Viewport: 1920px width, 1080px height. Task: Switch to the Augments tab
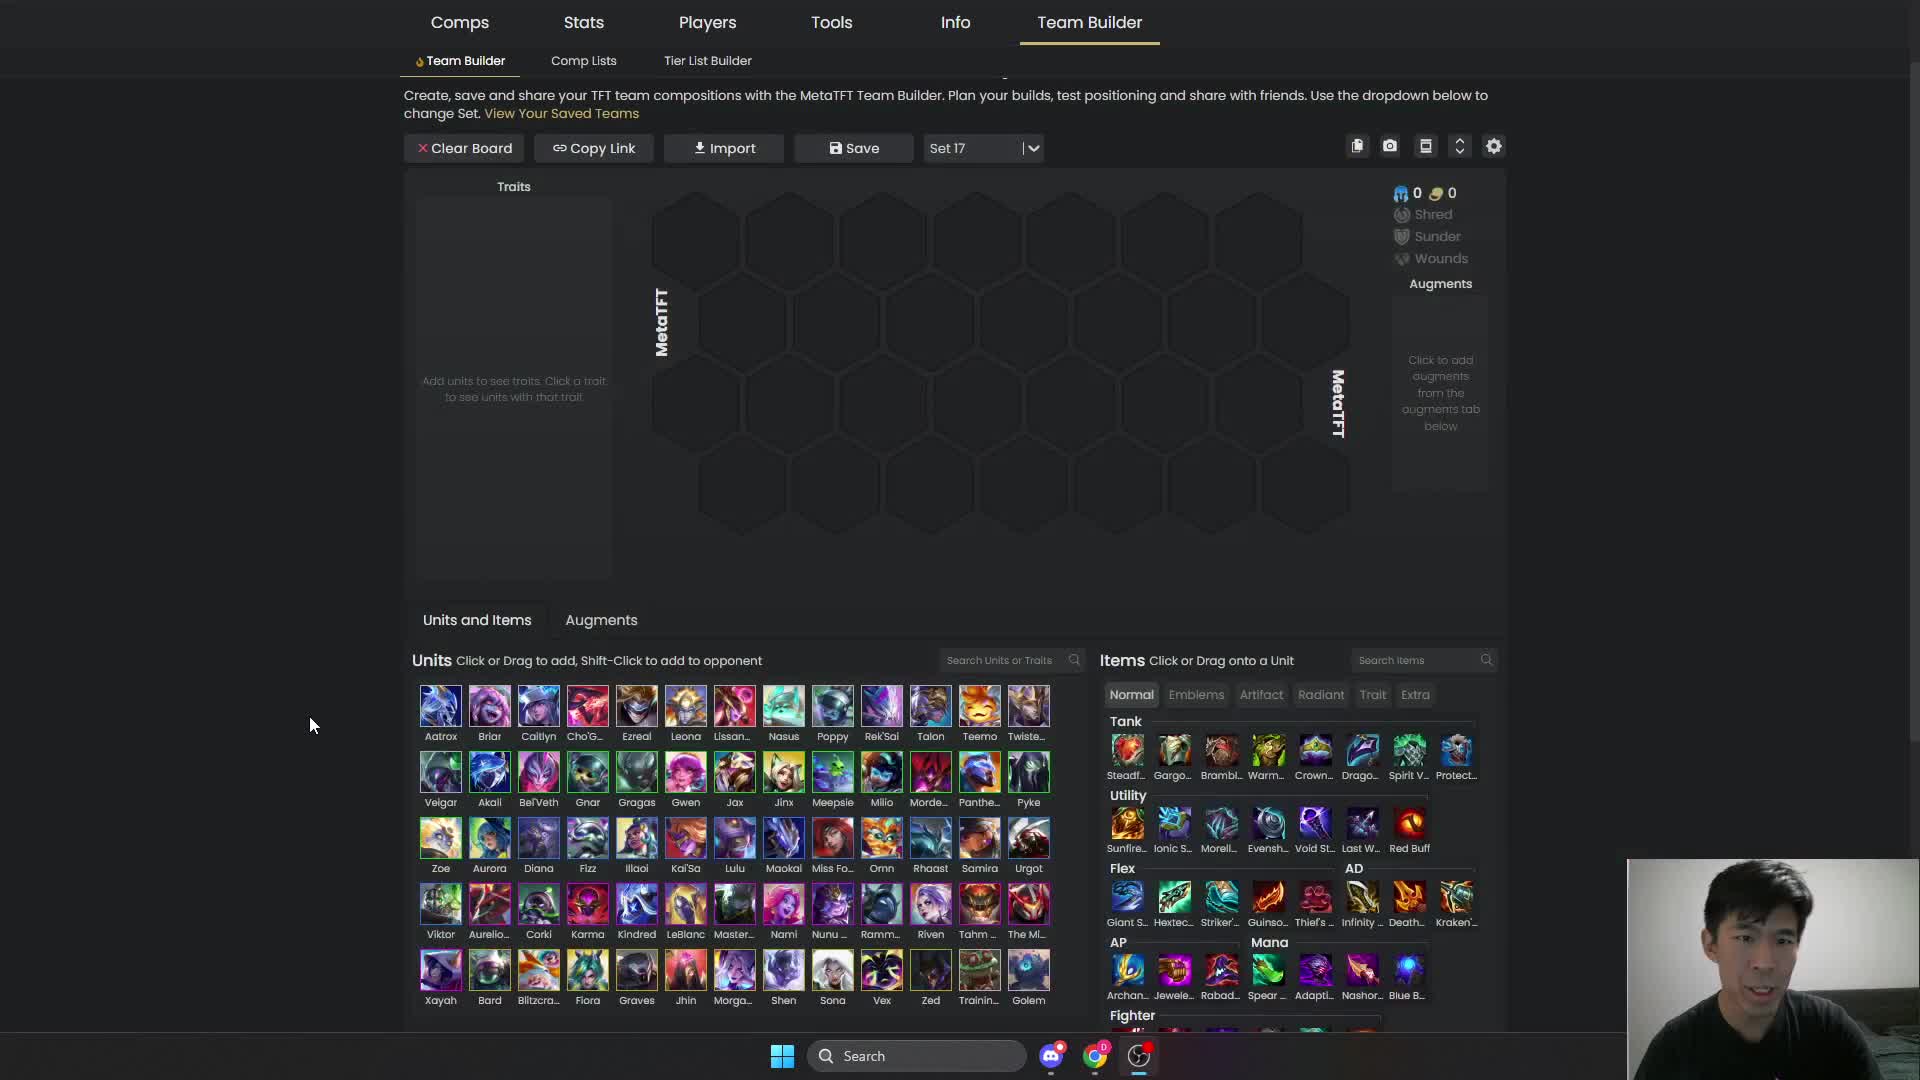[601, 620]
